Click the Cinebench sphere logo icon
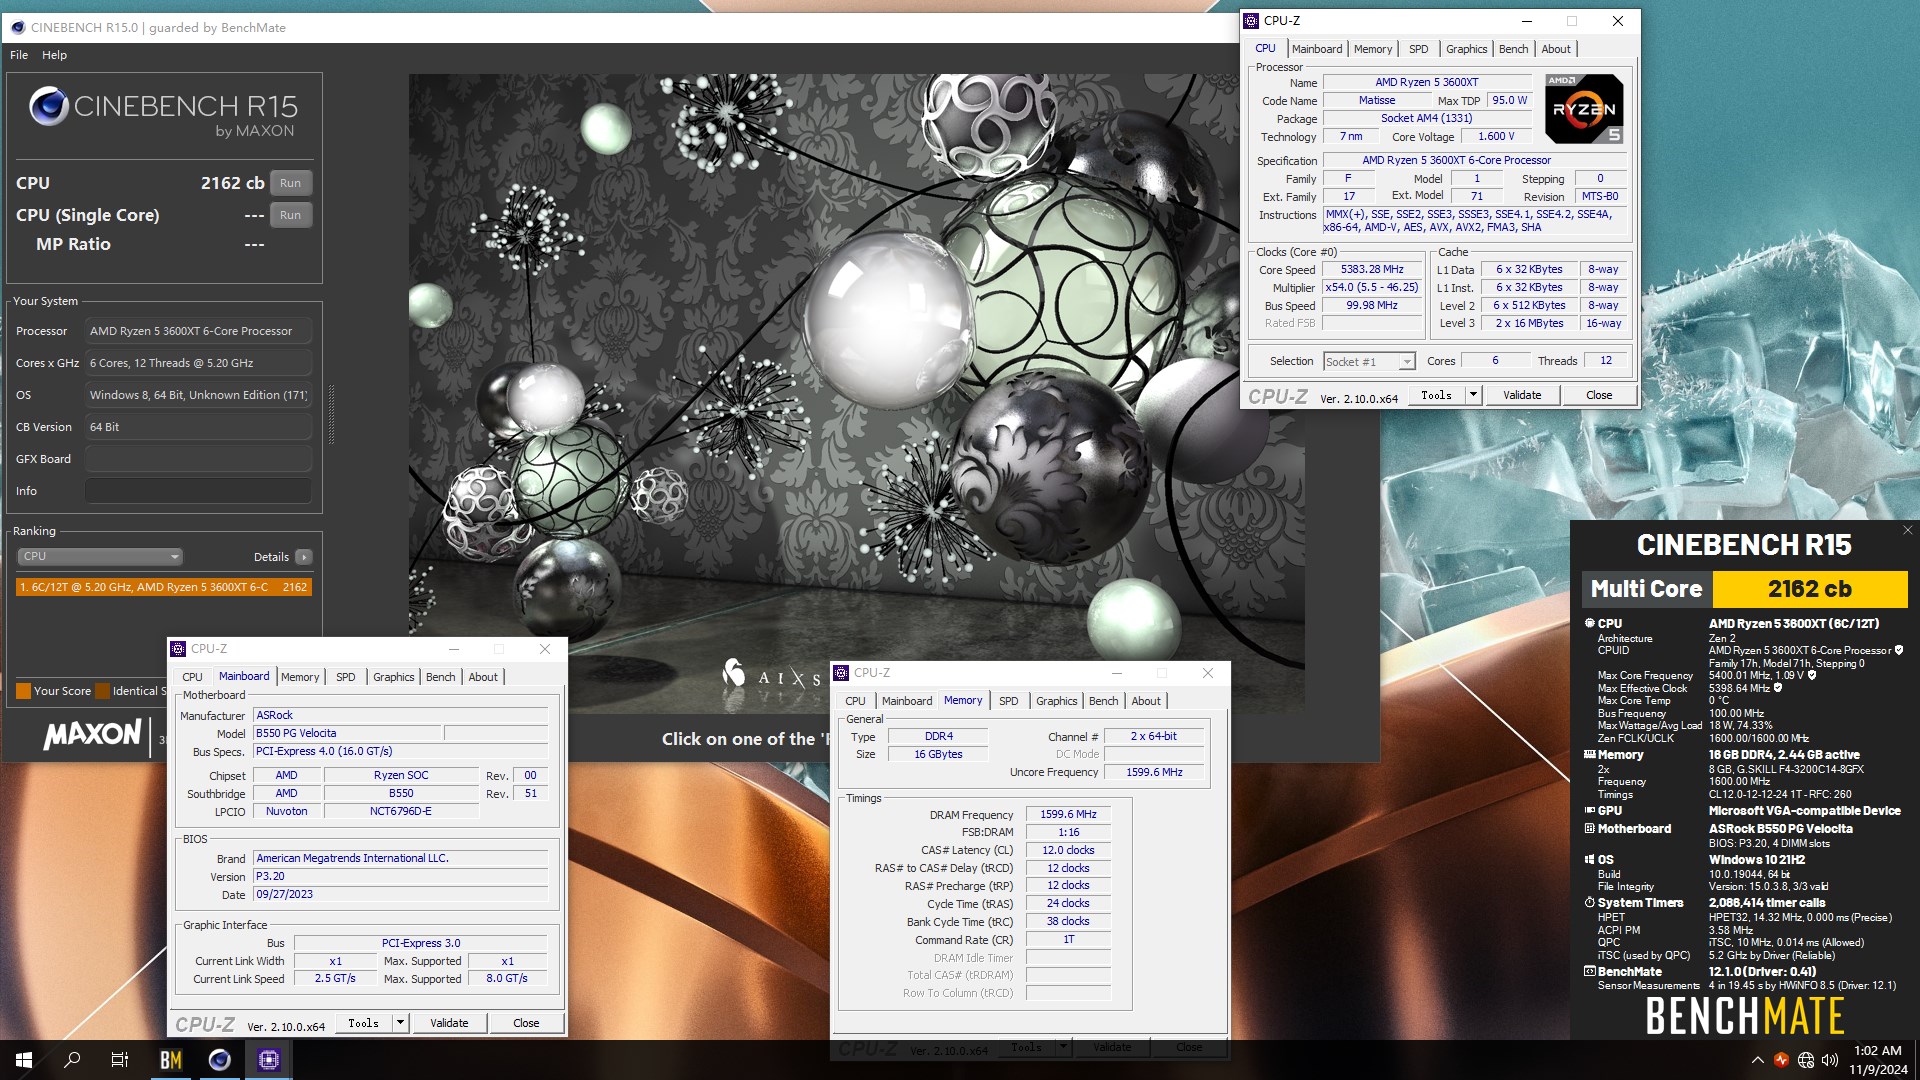1920x1080 pixels. [x=48, y=106]
